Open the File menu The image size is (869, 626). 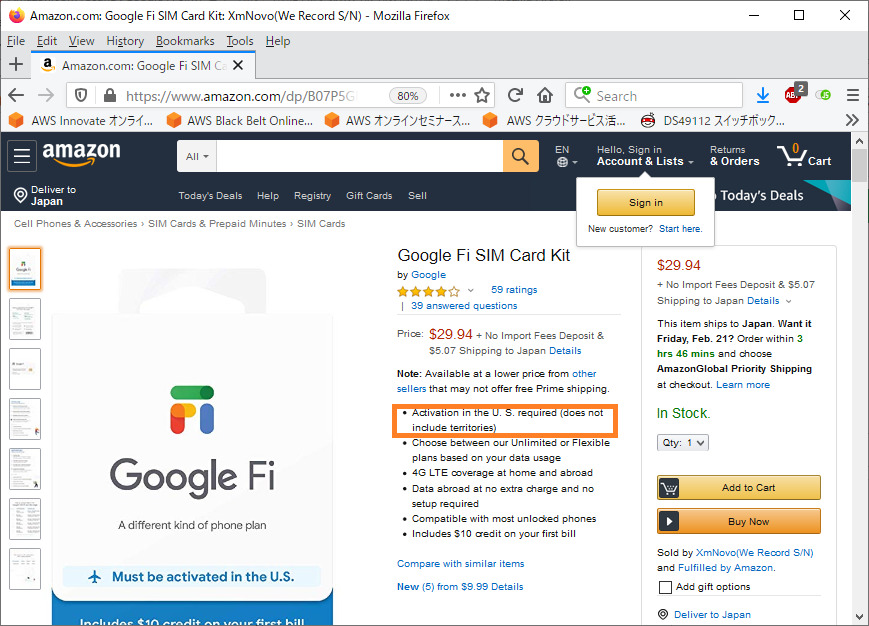16,41
